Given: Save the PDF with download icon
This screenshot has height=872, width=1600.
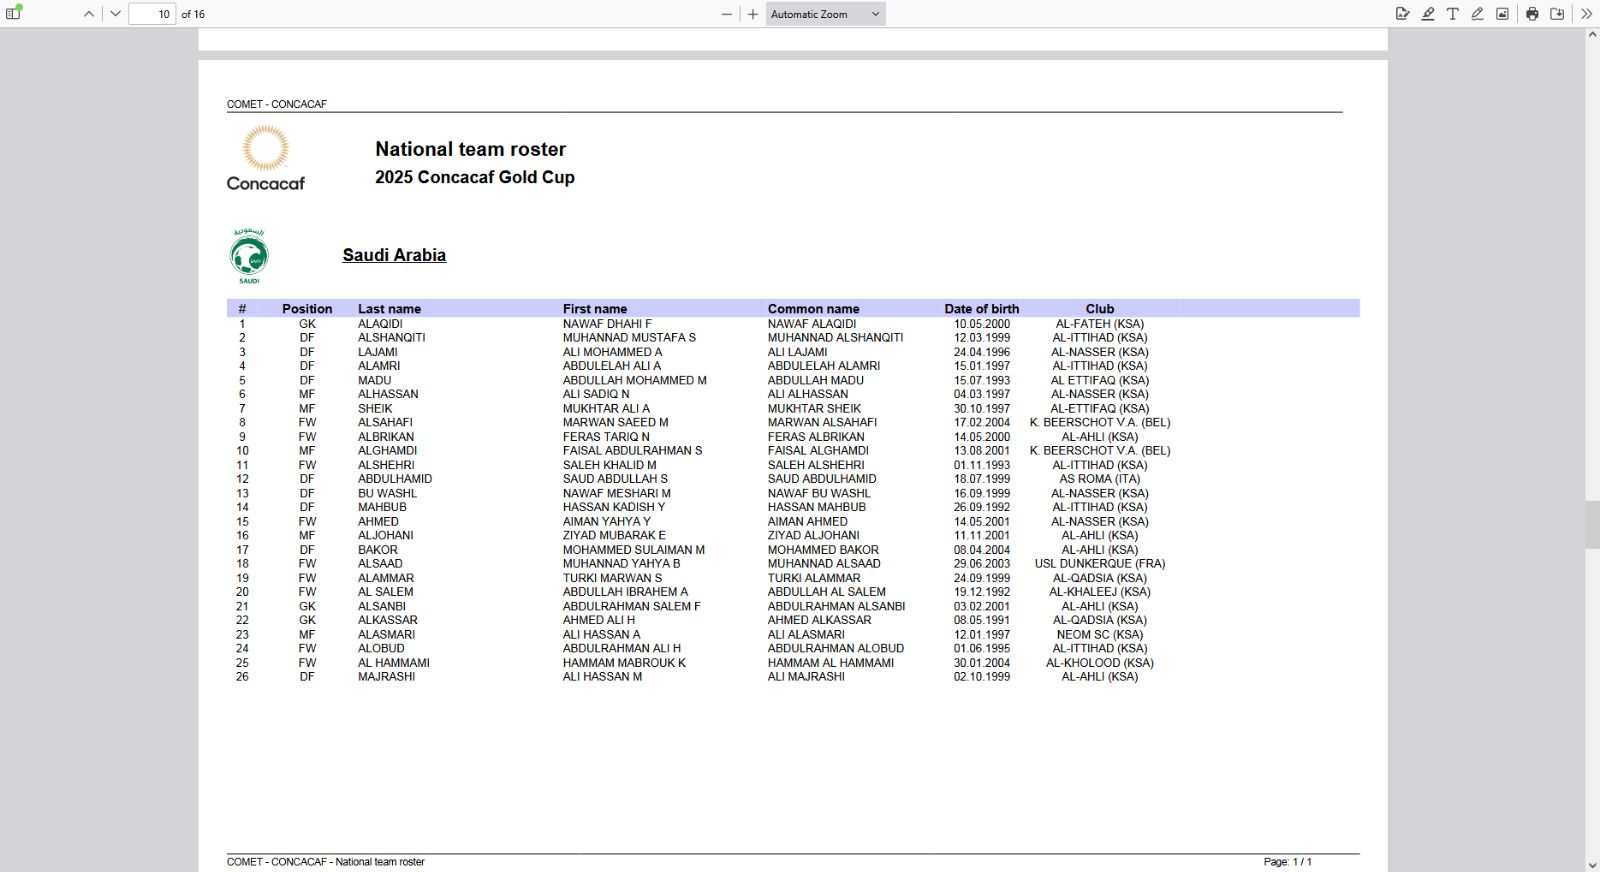Looking at the screenshot, I should (x=1557, y=14).
